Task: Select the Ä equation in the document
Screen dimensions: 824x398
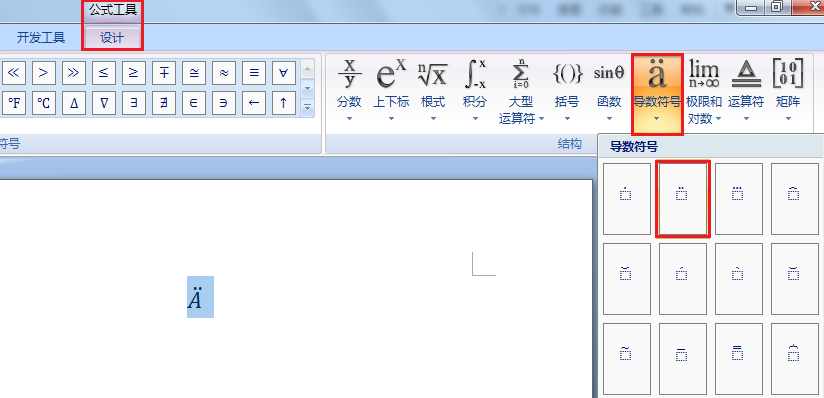Action: 200,297
